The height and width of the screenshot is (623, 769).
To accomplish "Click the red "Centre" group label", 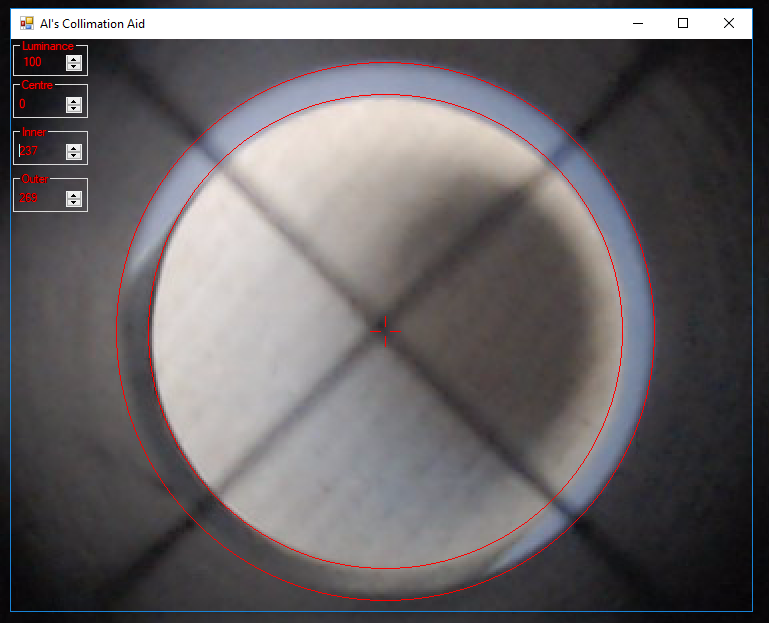I will coord(37,85).
